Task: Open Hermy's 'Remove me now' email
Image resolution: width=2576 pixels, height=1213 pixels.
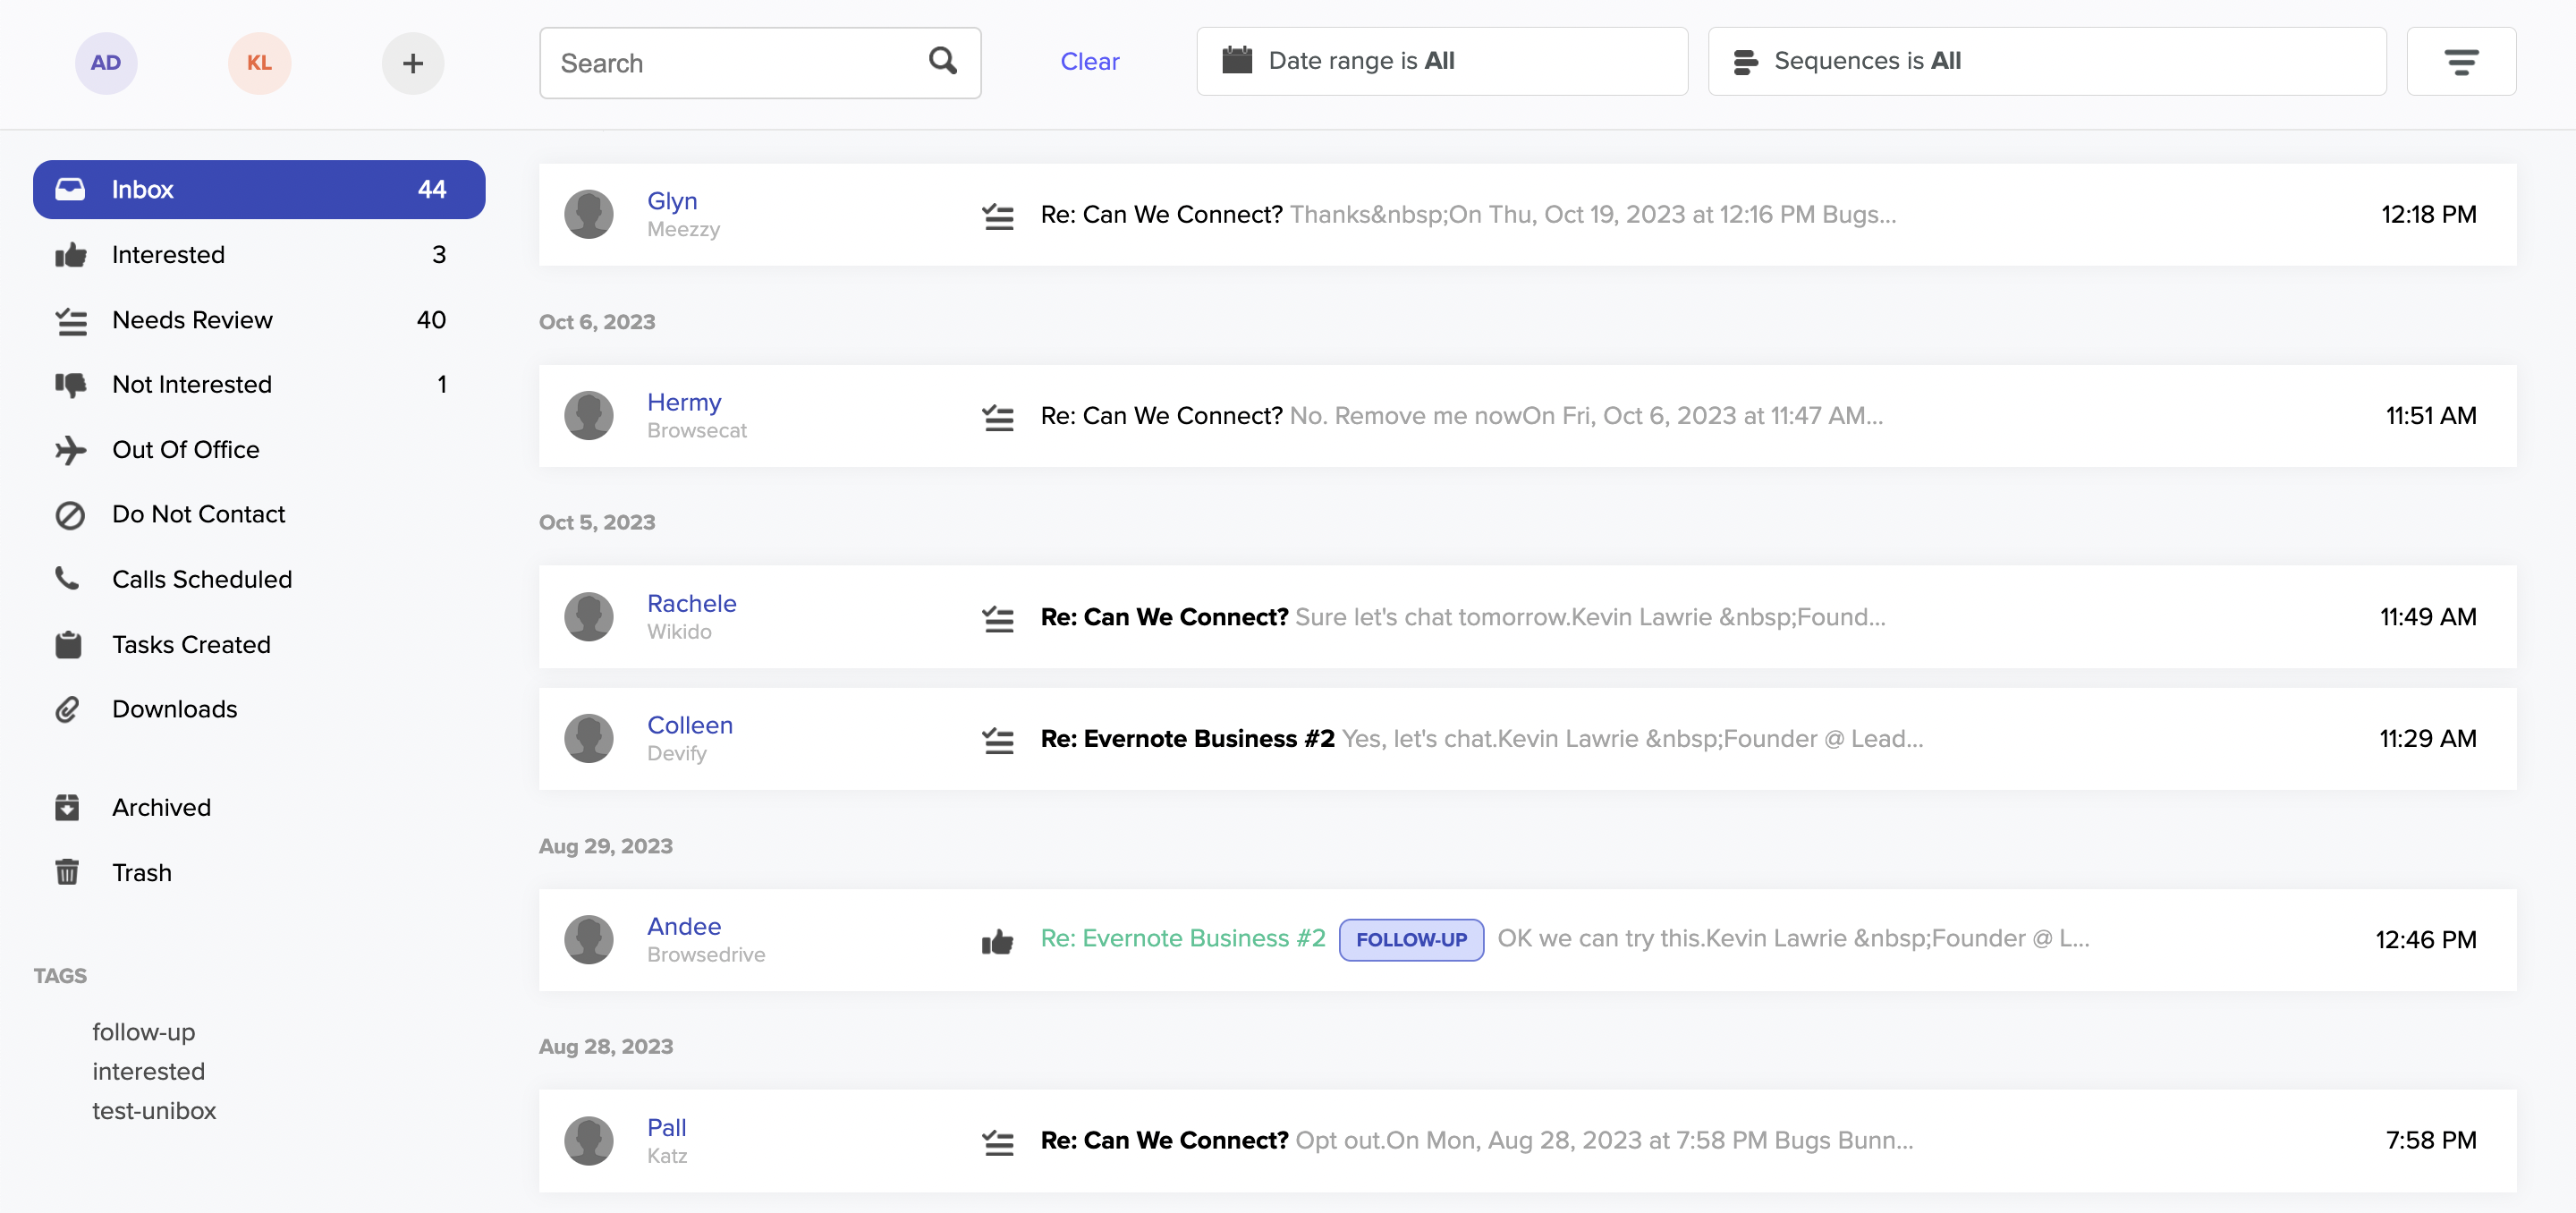Action: (1527, 416)
